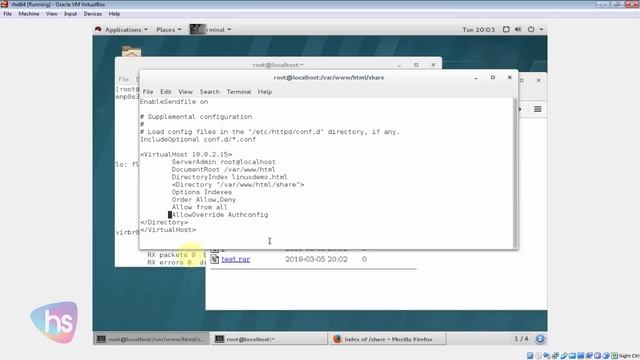
Task: Click the blue notification icon beside workspace switcher
Action: point(540,339)
